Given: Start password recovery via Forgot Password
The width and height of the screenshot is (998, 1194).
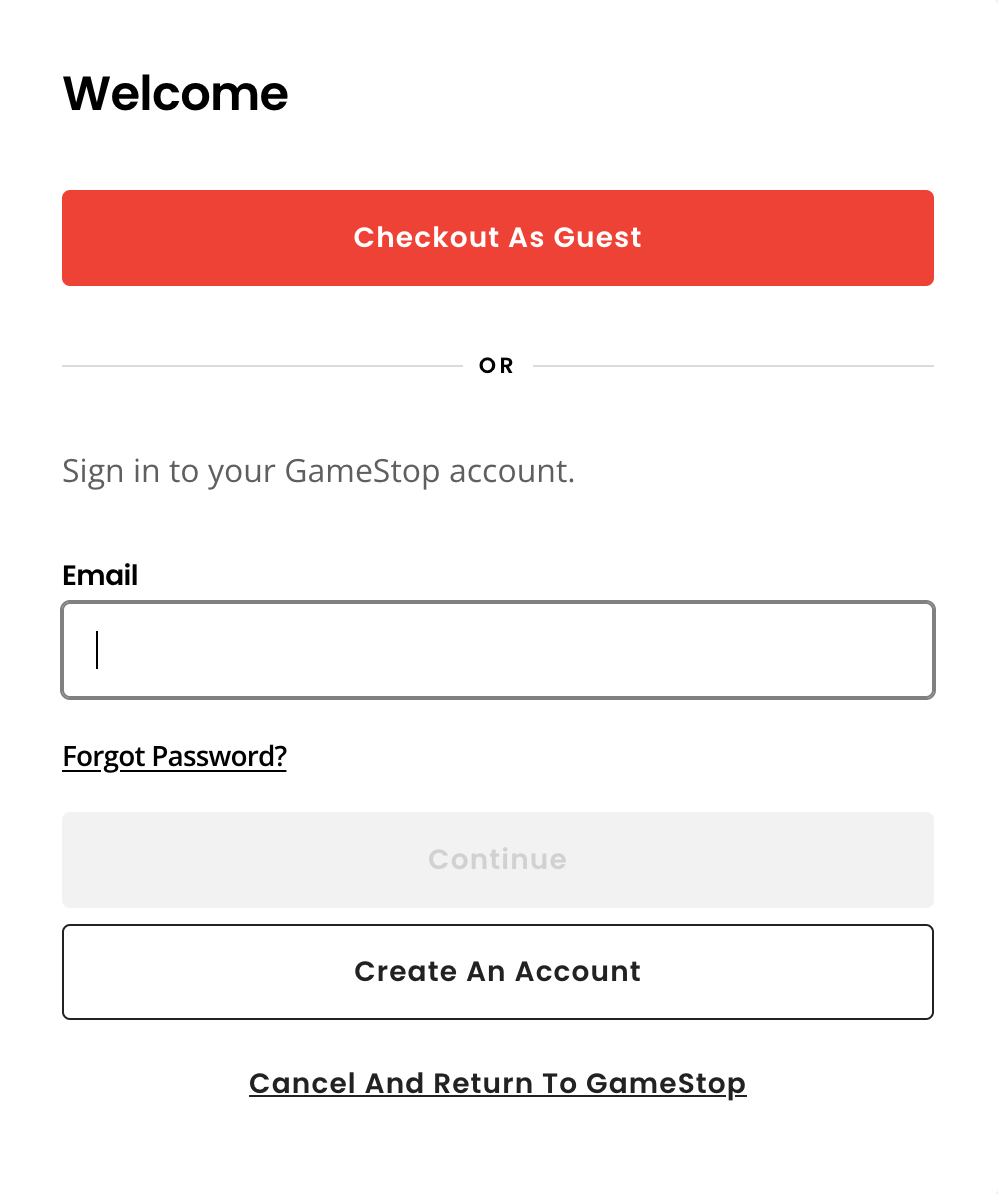Looking at the screenshot, I should point(174,756).
